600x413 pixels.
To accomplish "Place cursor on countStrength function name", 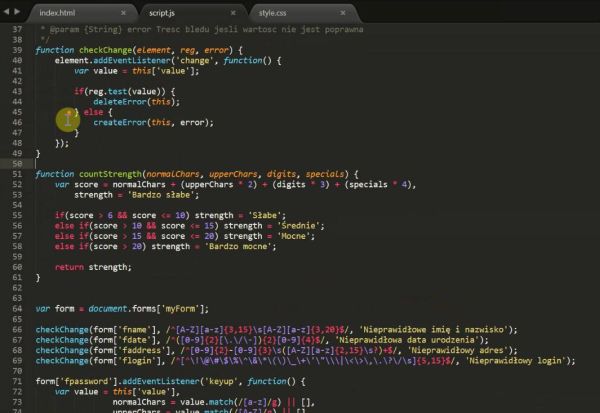I will click(x=110, y=173).
